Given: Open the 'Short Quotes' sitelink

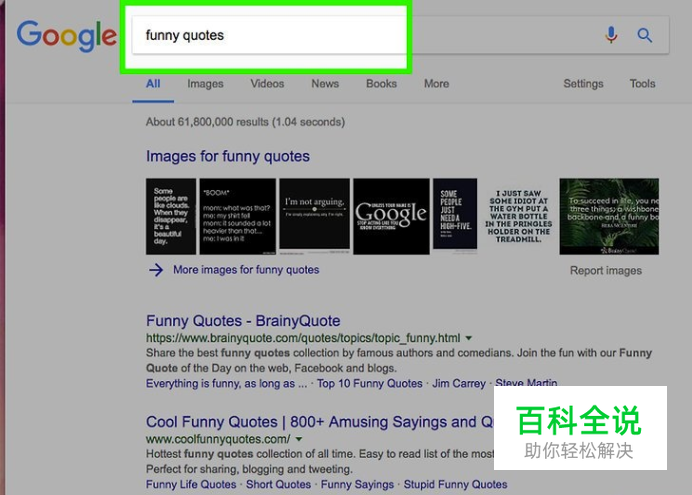Looking at the screenshot, I should pos(278,484).
